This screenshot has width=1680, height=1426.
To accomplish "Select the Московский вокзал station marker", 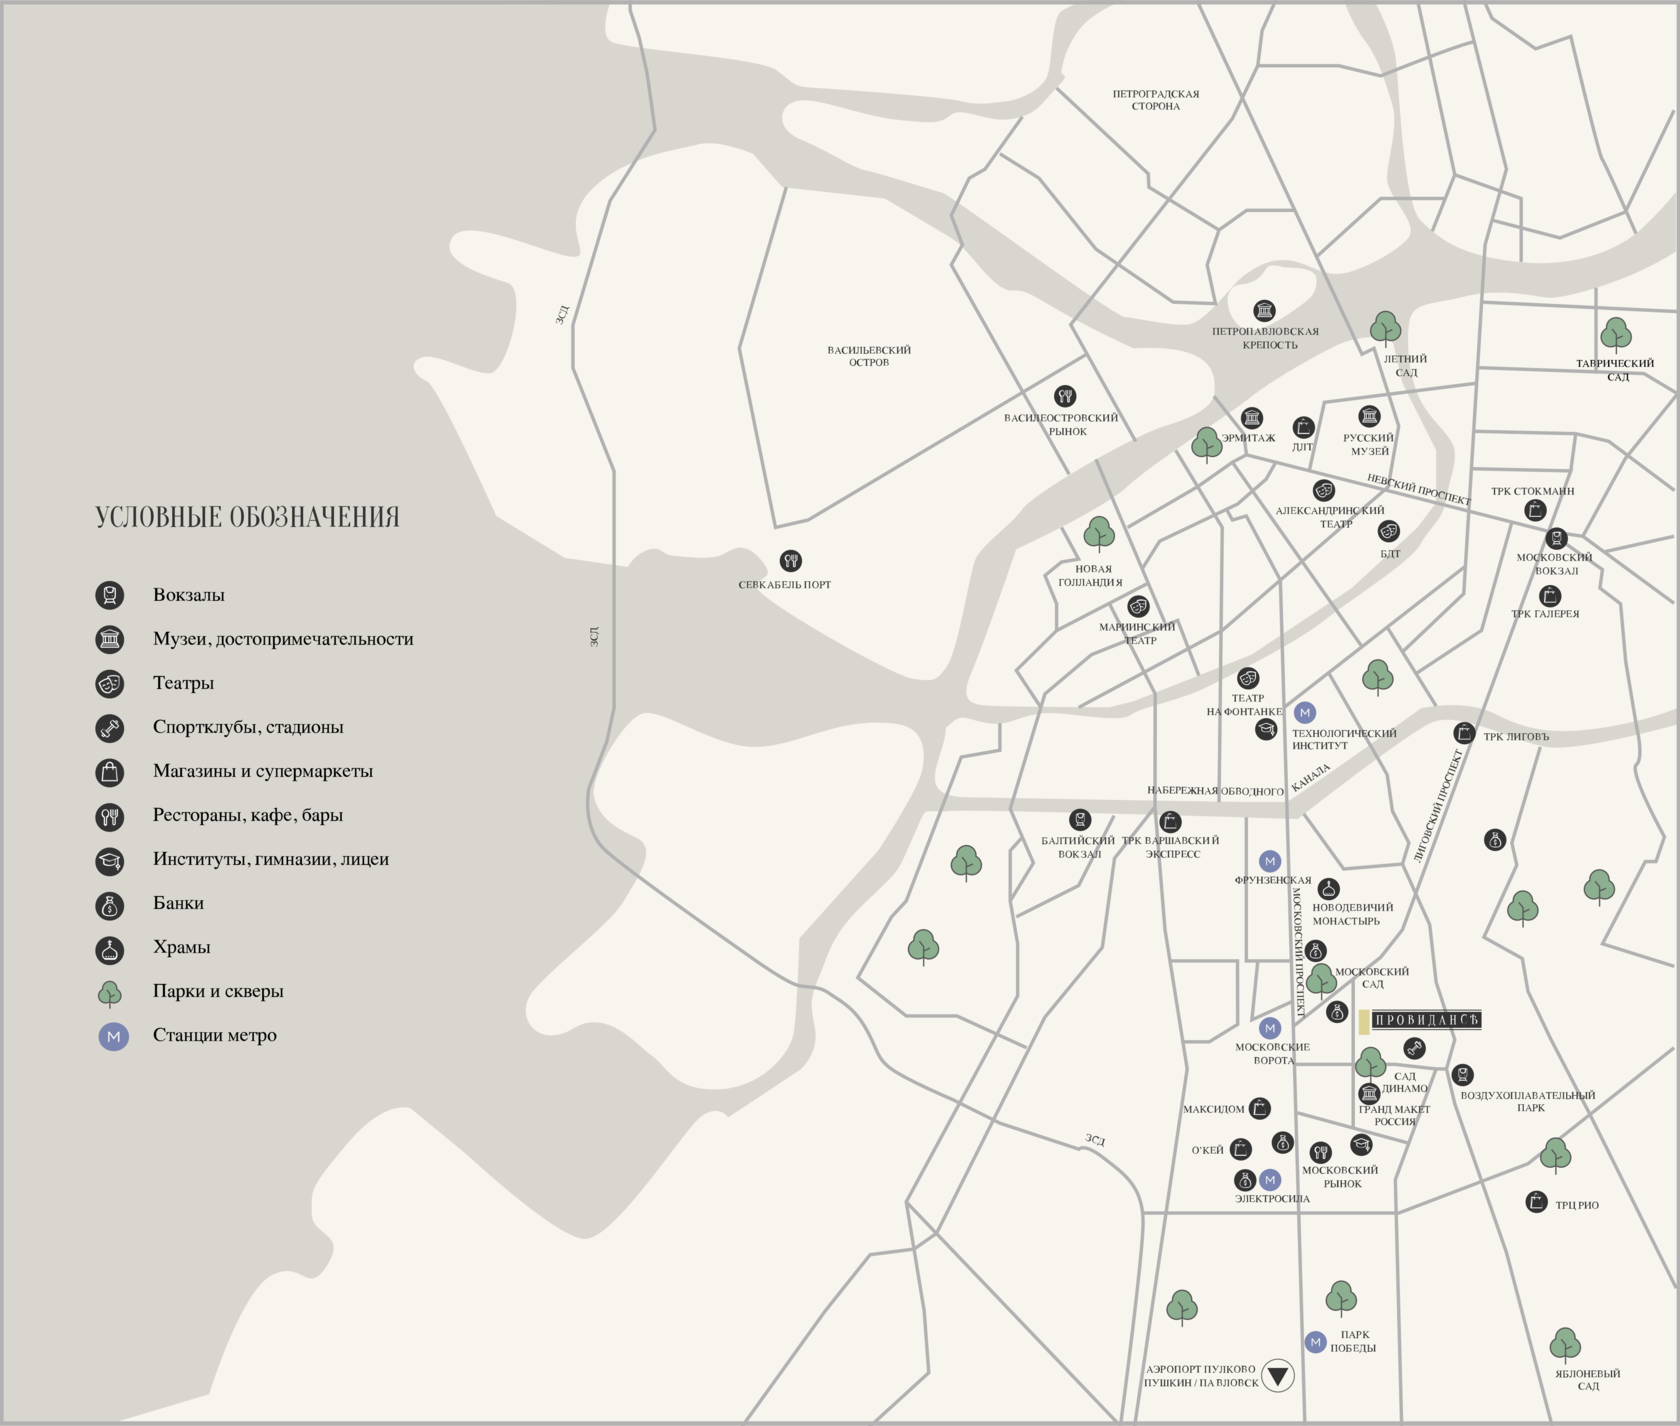I will (x=1557, y=539).
